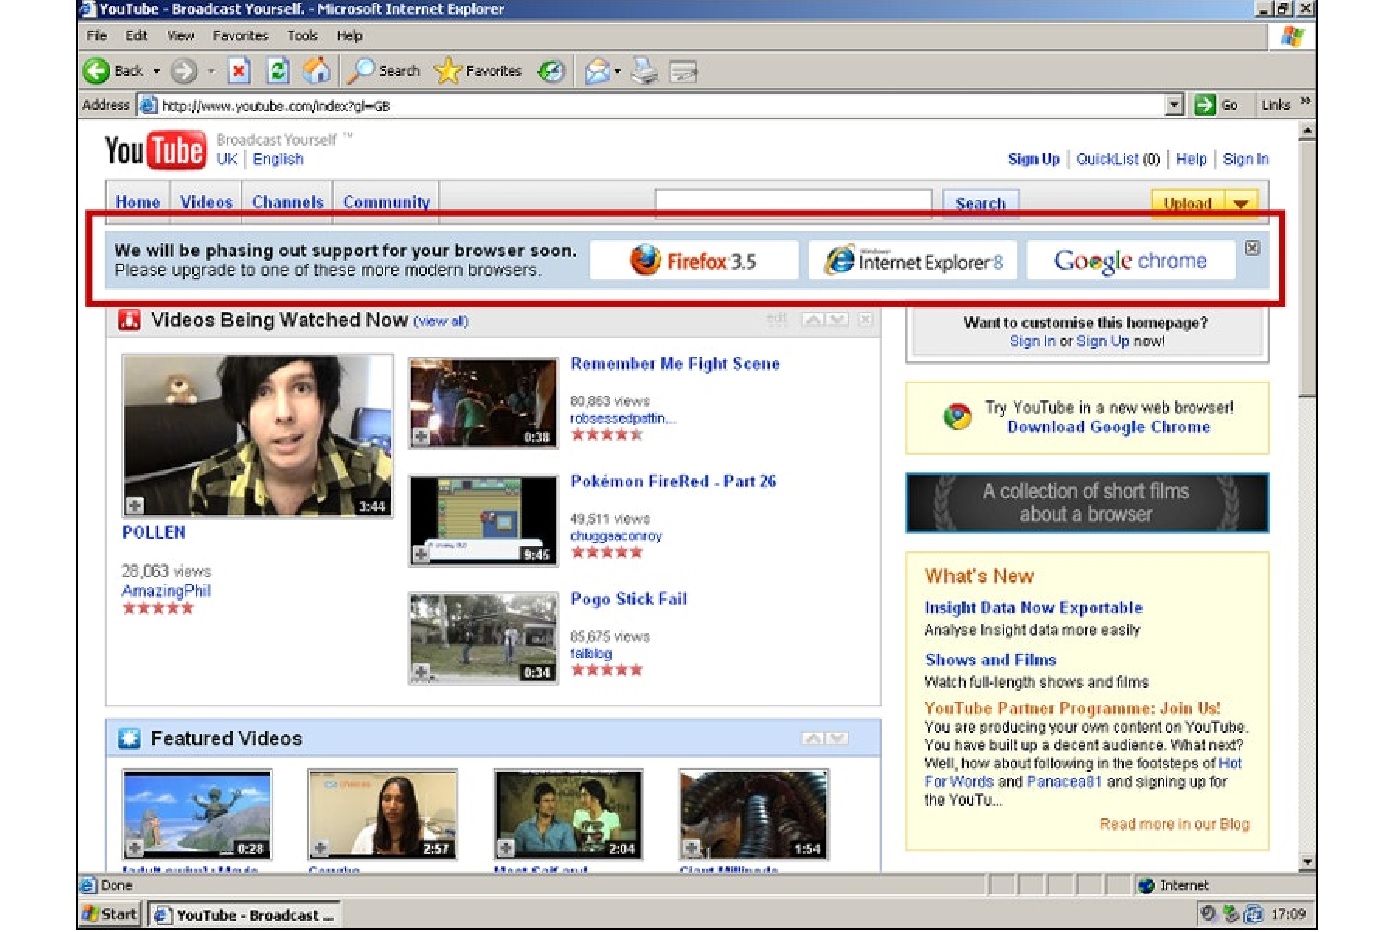1400x932 pixels.
Task: Click the YouTube Search button
Action: pos(980,203)
